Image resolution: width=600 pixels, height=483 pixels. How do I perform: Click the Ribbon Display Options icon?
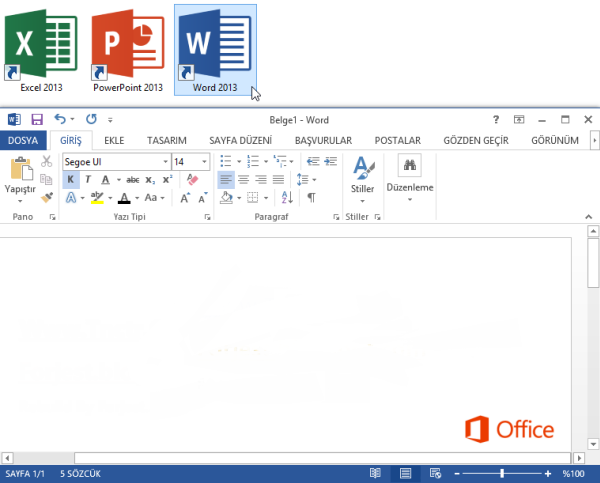coord(519,120)
